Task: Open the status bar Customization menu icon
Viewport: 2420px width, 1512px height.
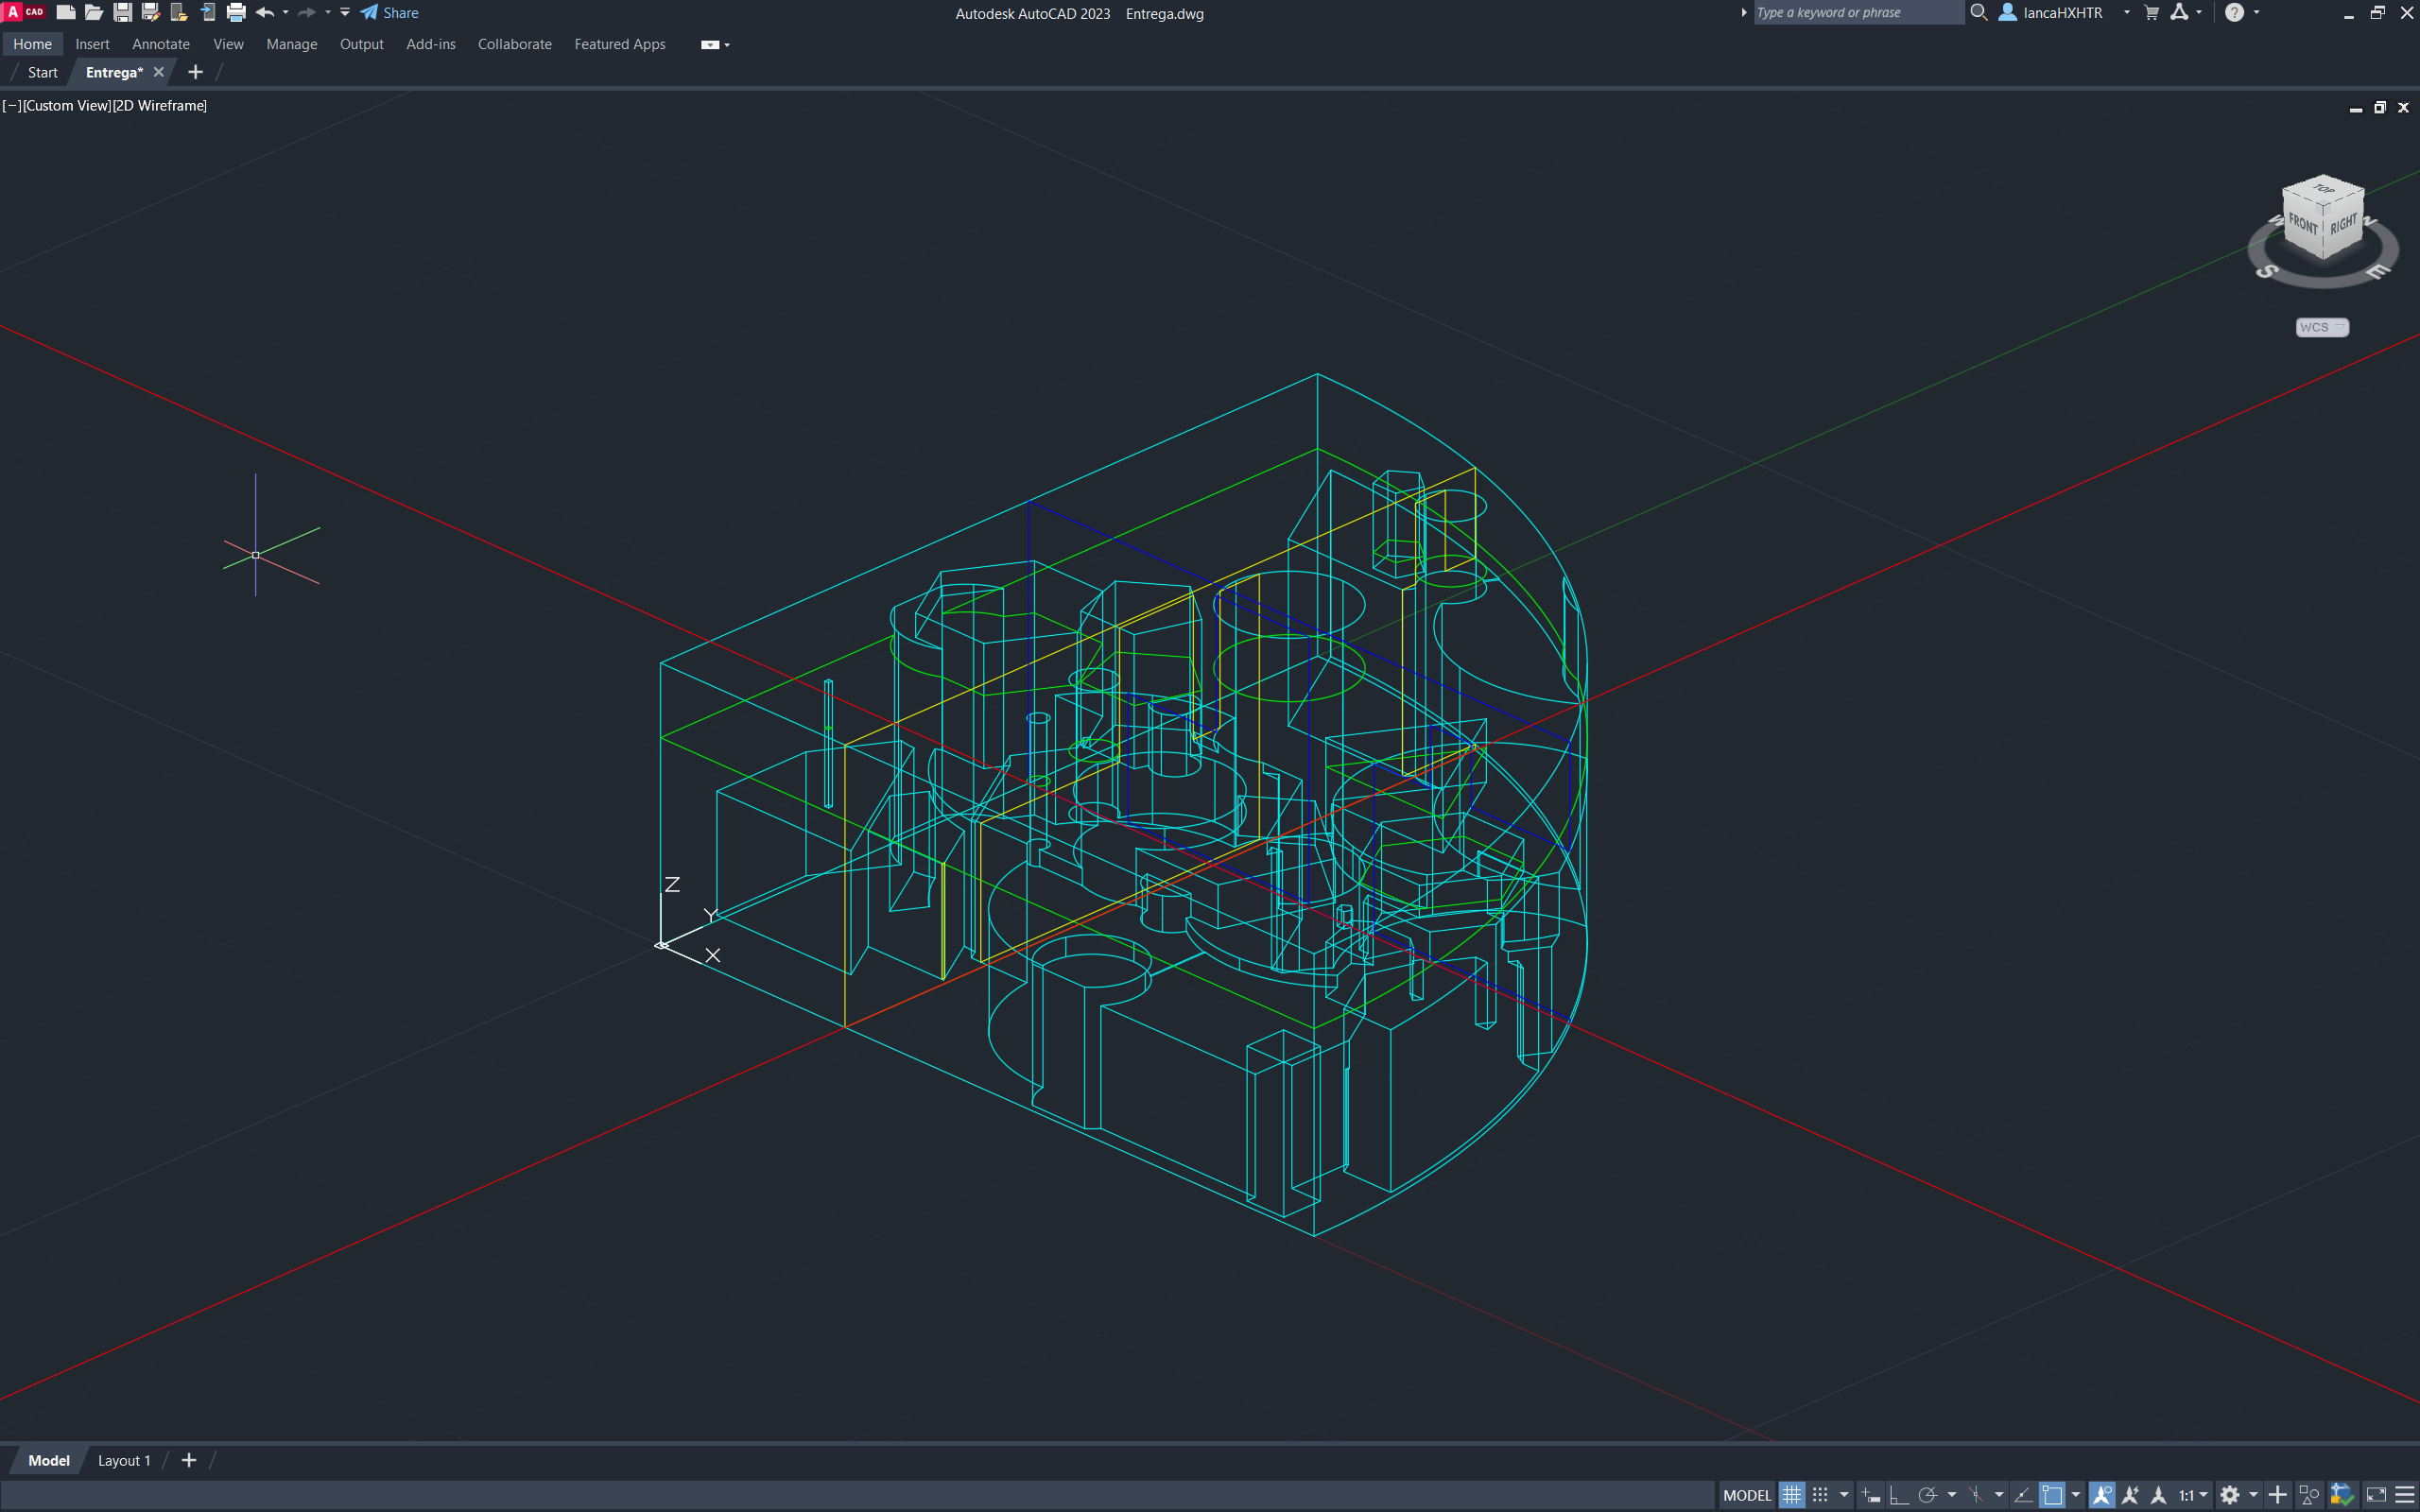Action: [2405, 1495]
